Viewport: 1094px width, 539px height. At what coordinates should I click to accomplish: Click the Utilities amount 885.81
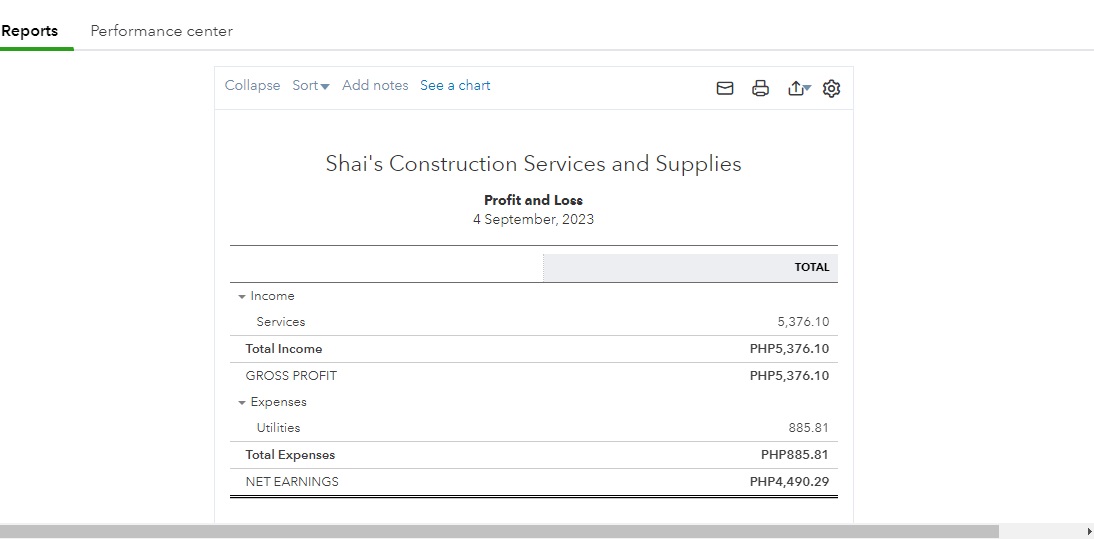(808, 428)
